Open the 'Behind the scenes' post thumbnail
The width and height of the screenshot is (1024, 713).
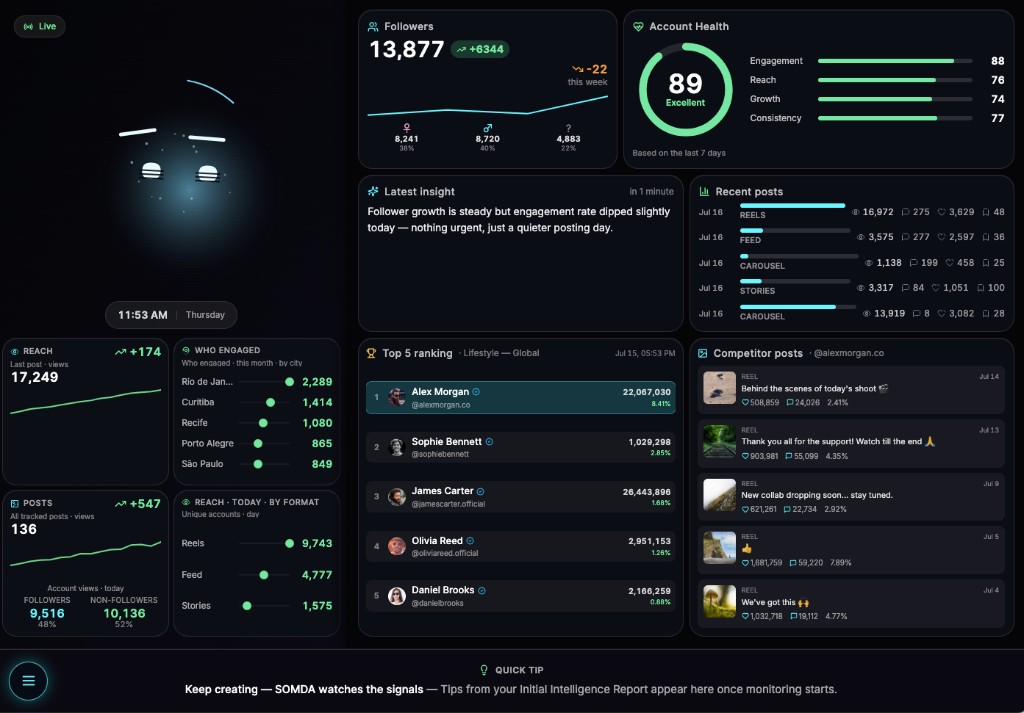coord(719,388)
